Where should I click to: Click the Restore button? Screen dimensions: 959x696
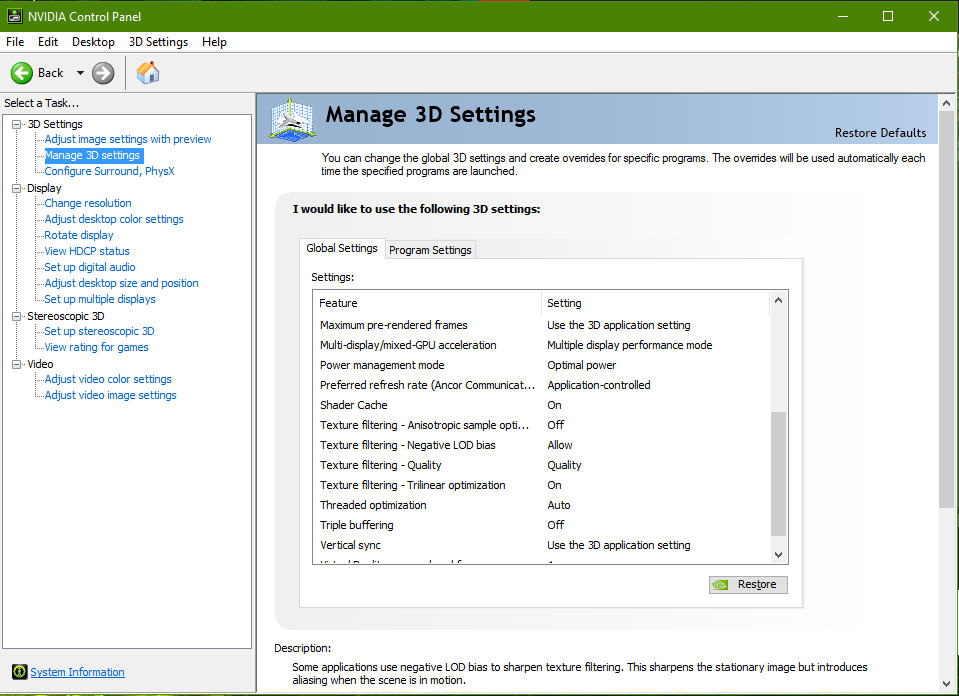point(748,585)
